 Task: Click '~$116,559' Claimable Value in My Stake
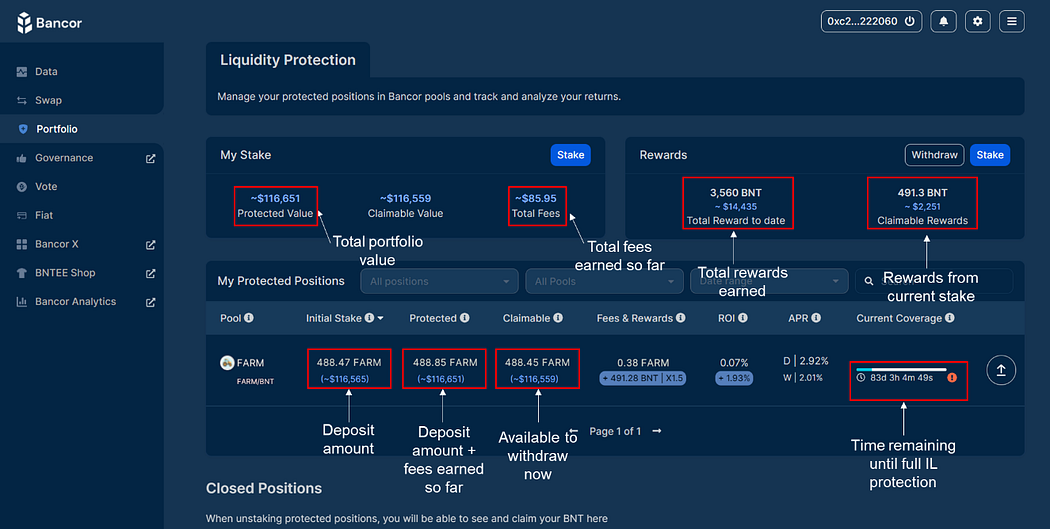405,198
